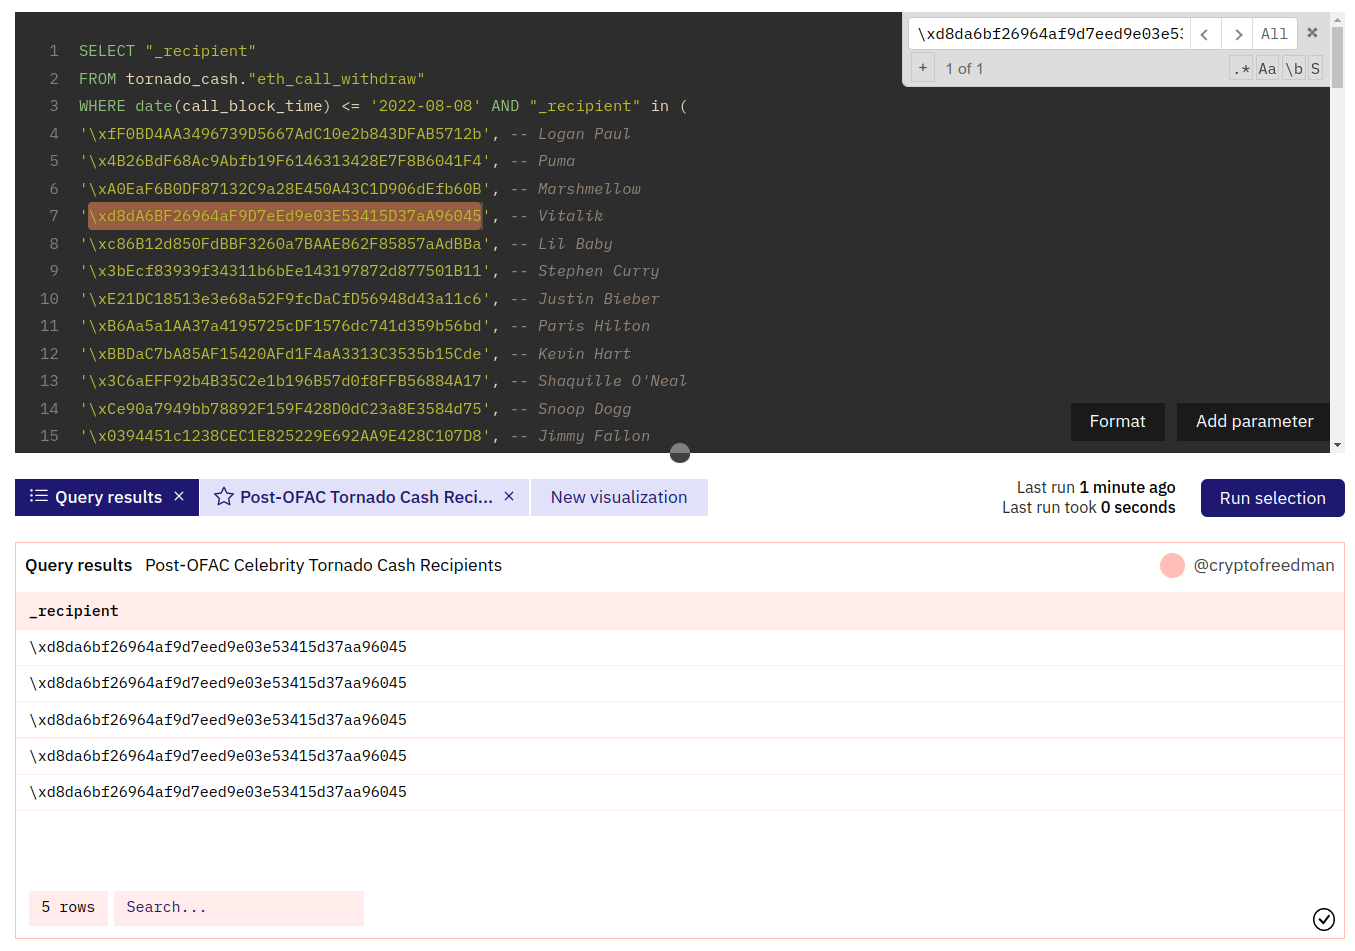Toggle search in selection option
This screenshot has height=951, width=1355.
(1315, 69)
